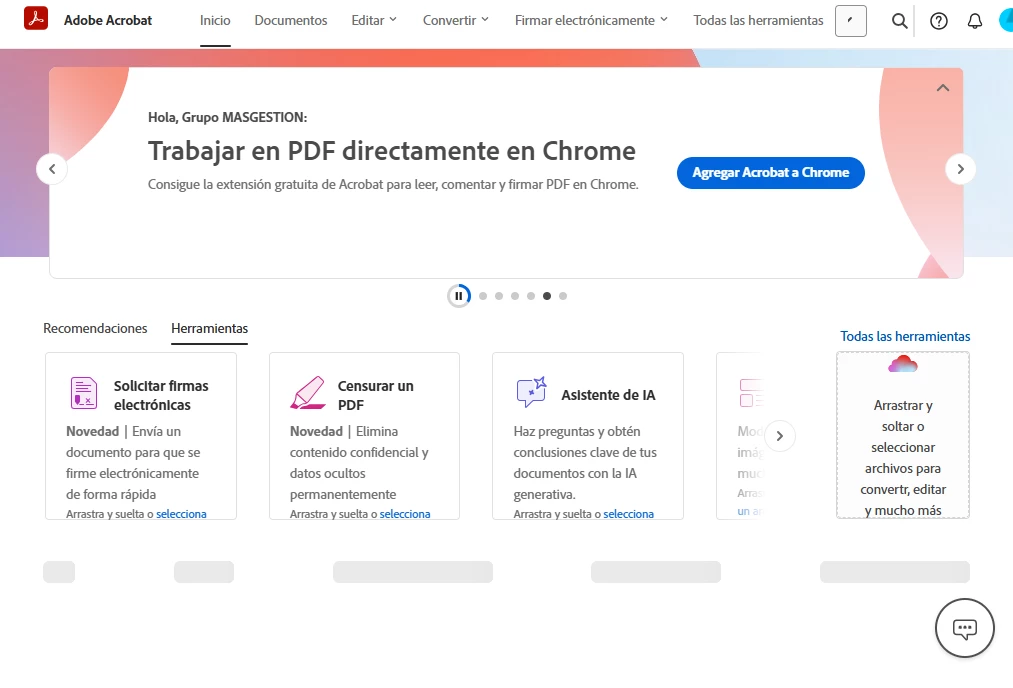Viewport: 1013px width, 688px height.
Task: Select the third carousel dot indicator
Action: (x=515, y=296)
